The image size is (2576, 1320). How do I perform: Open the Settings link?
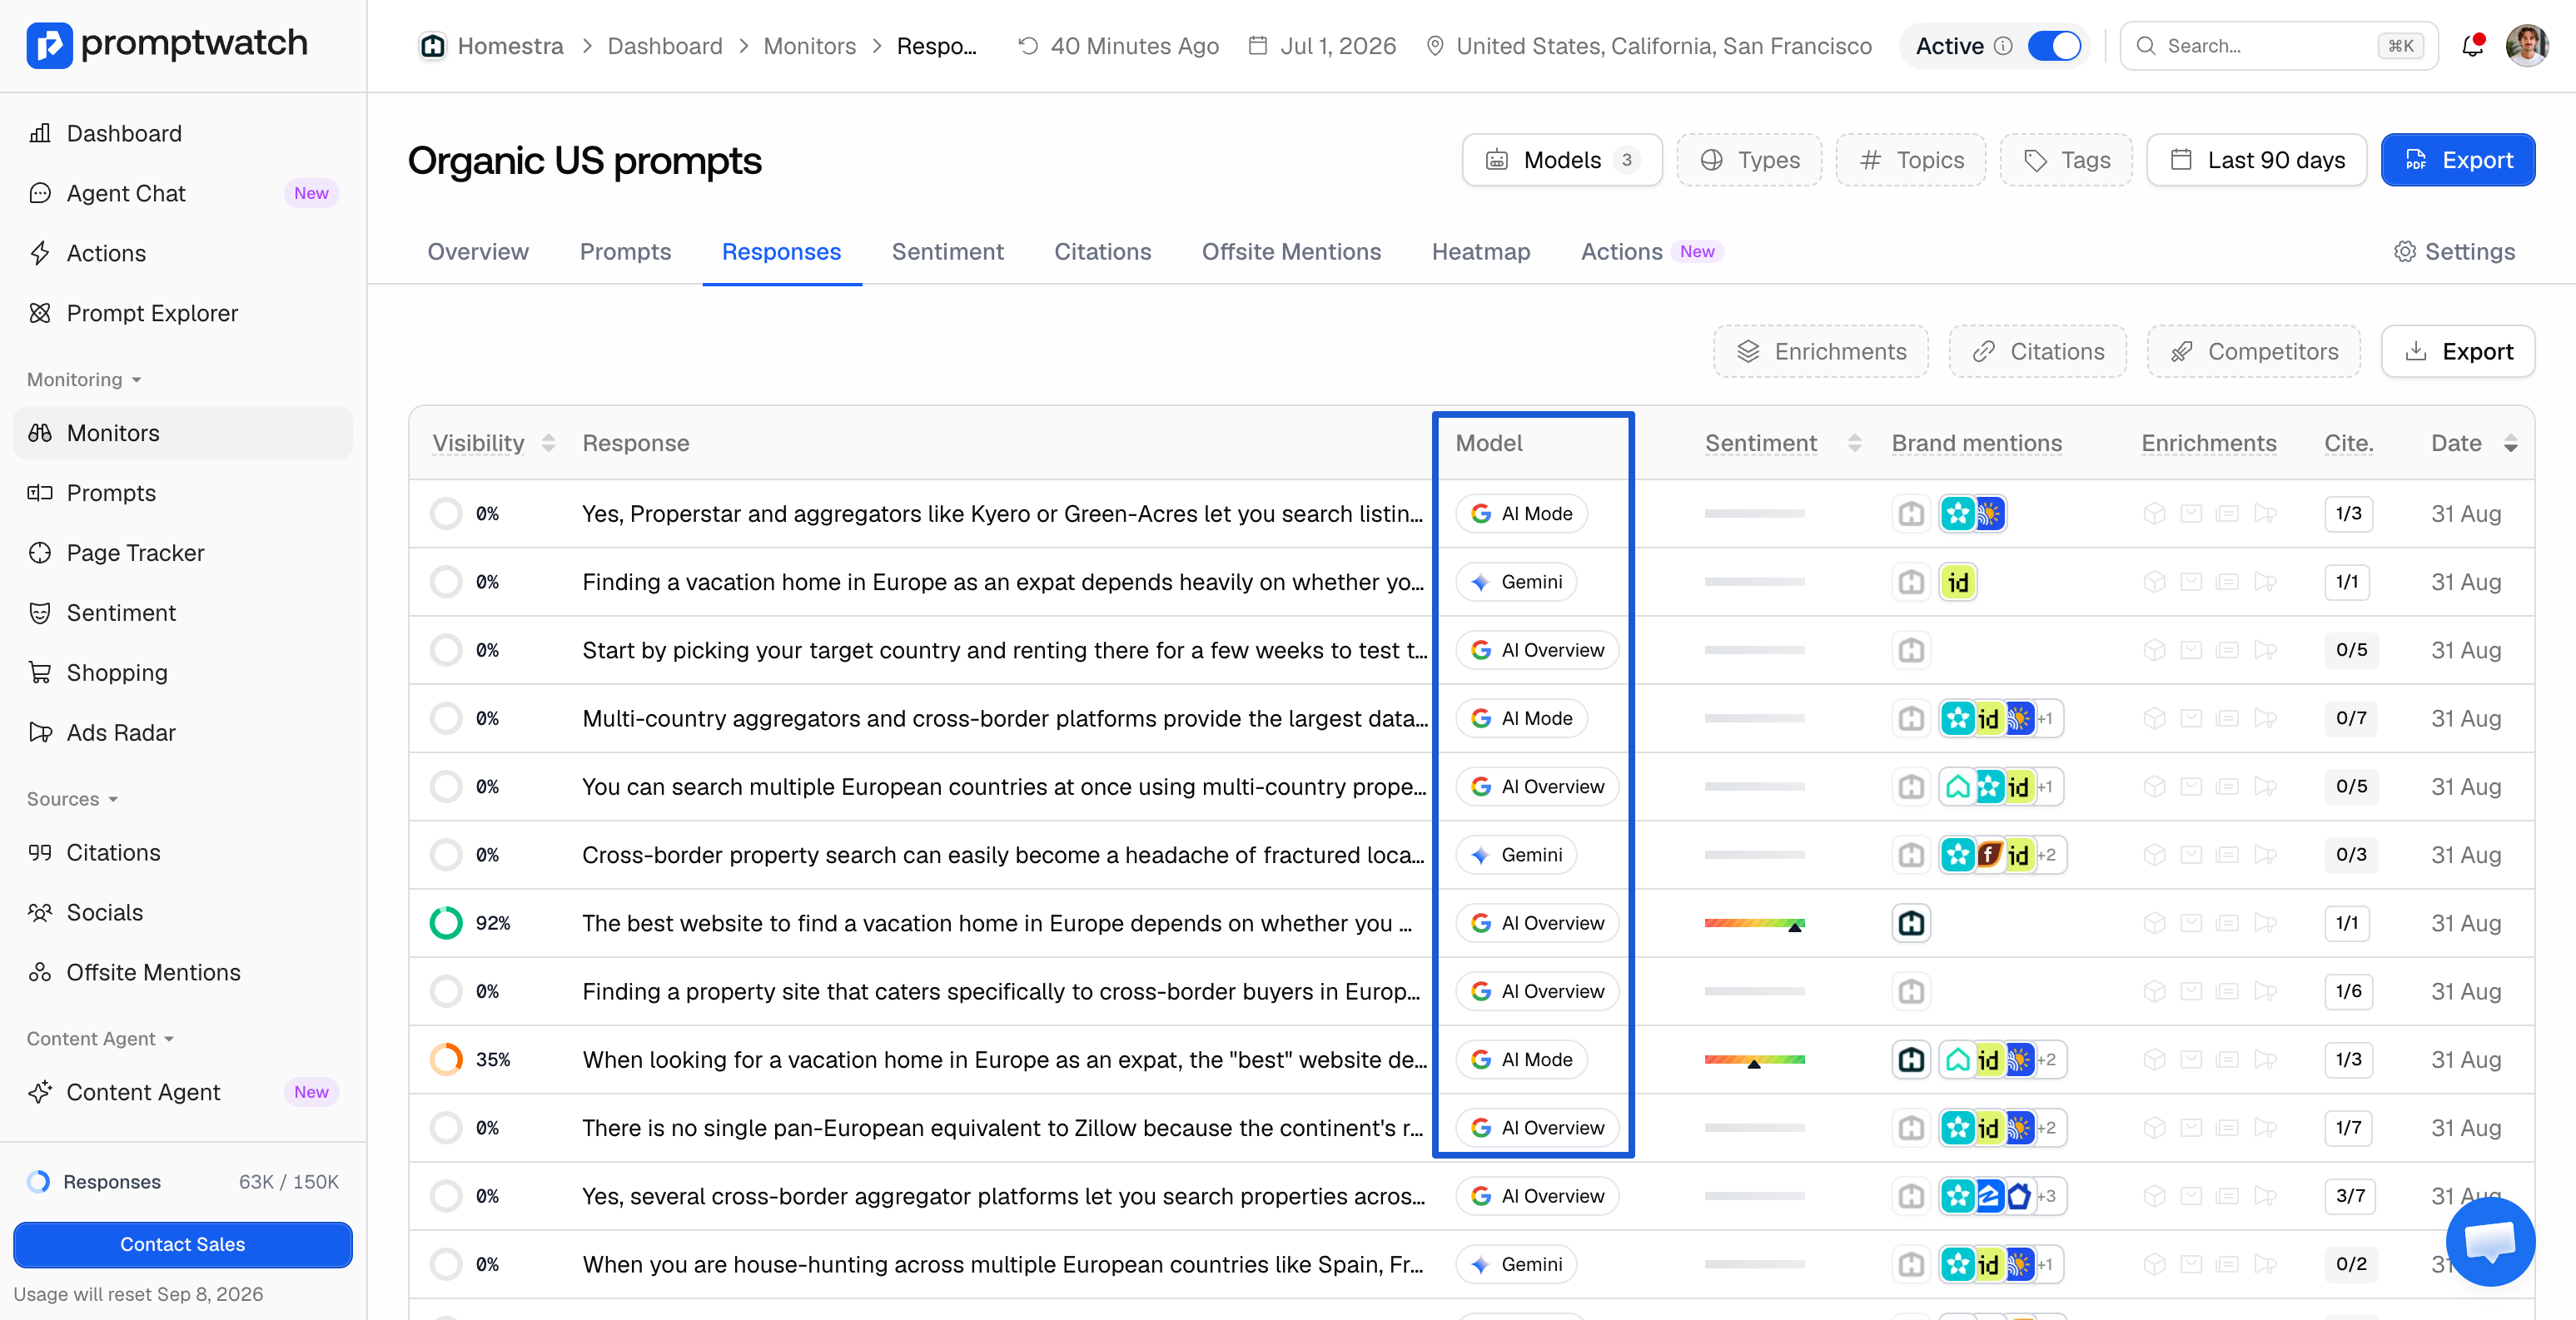point(2455,252)
